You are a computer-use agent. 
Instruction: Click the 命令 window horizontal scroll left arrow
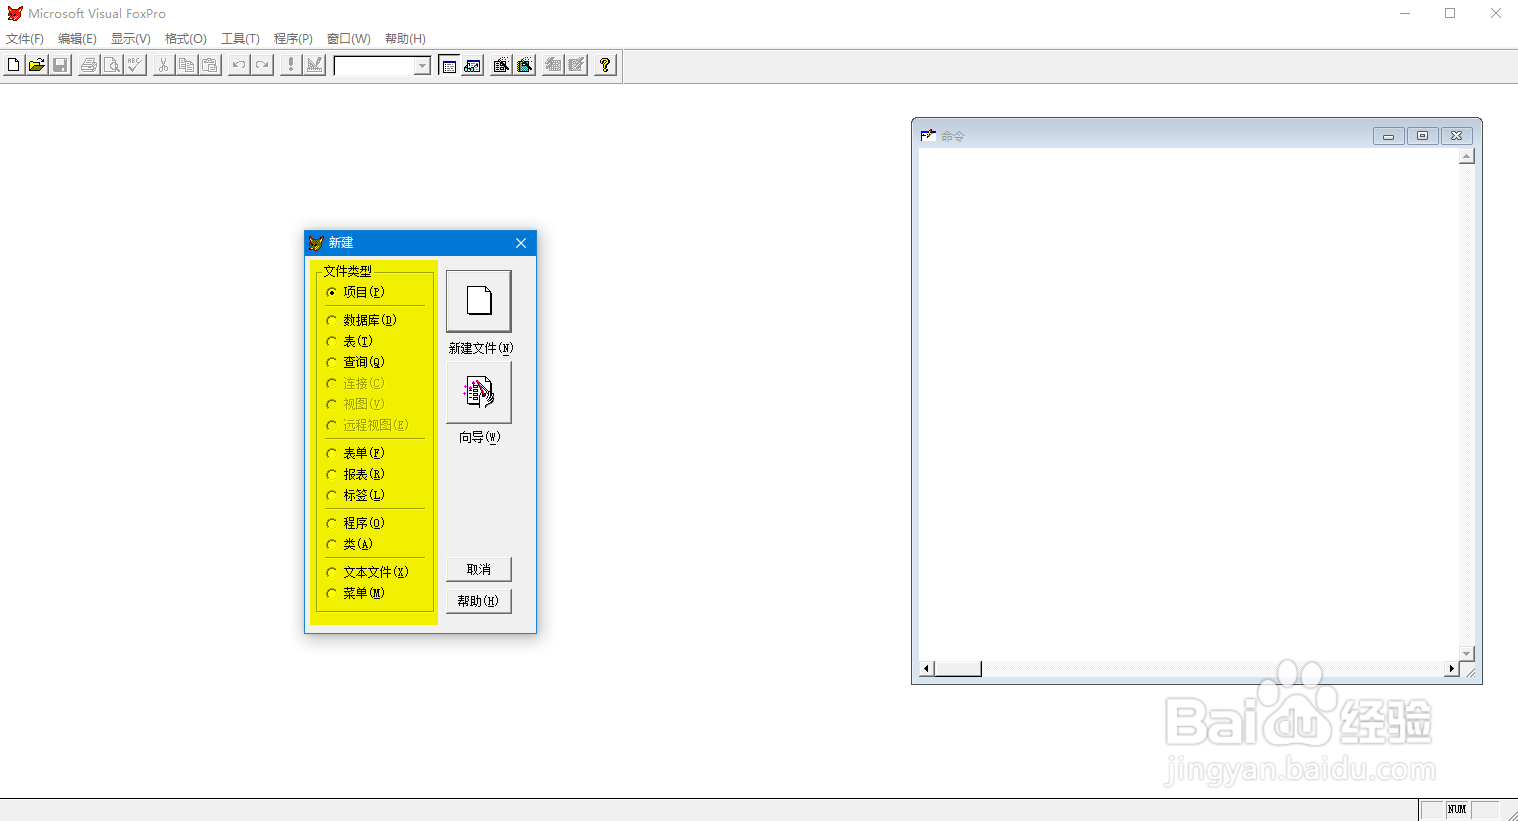coord(927,669)
